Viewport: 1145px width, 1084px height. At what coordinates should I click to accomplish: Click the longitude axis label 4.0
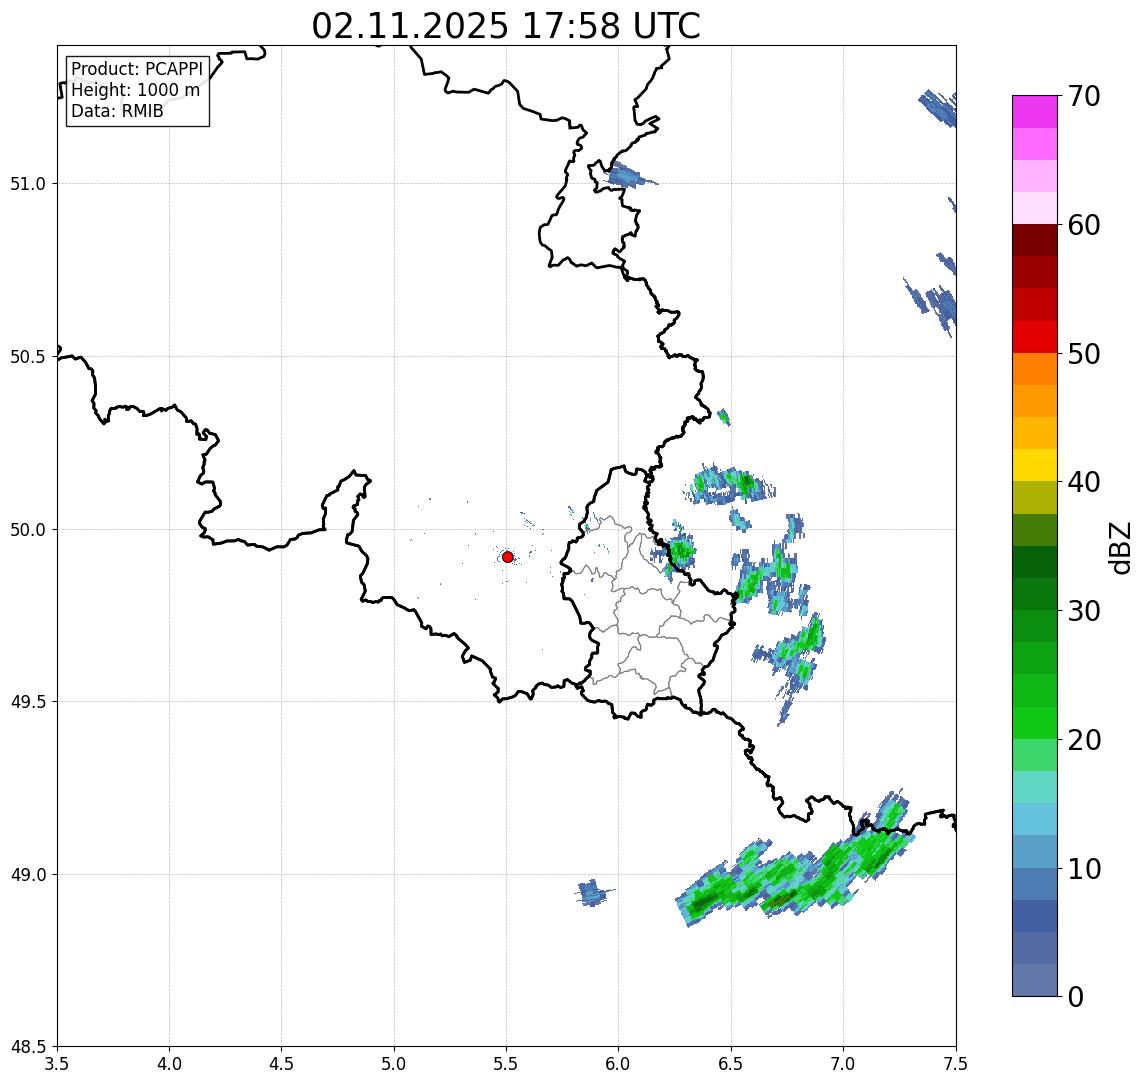tap(169, 1064)
